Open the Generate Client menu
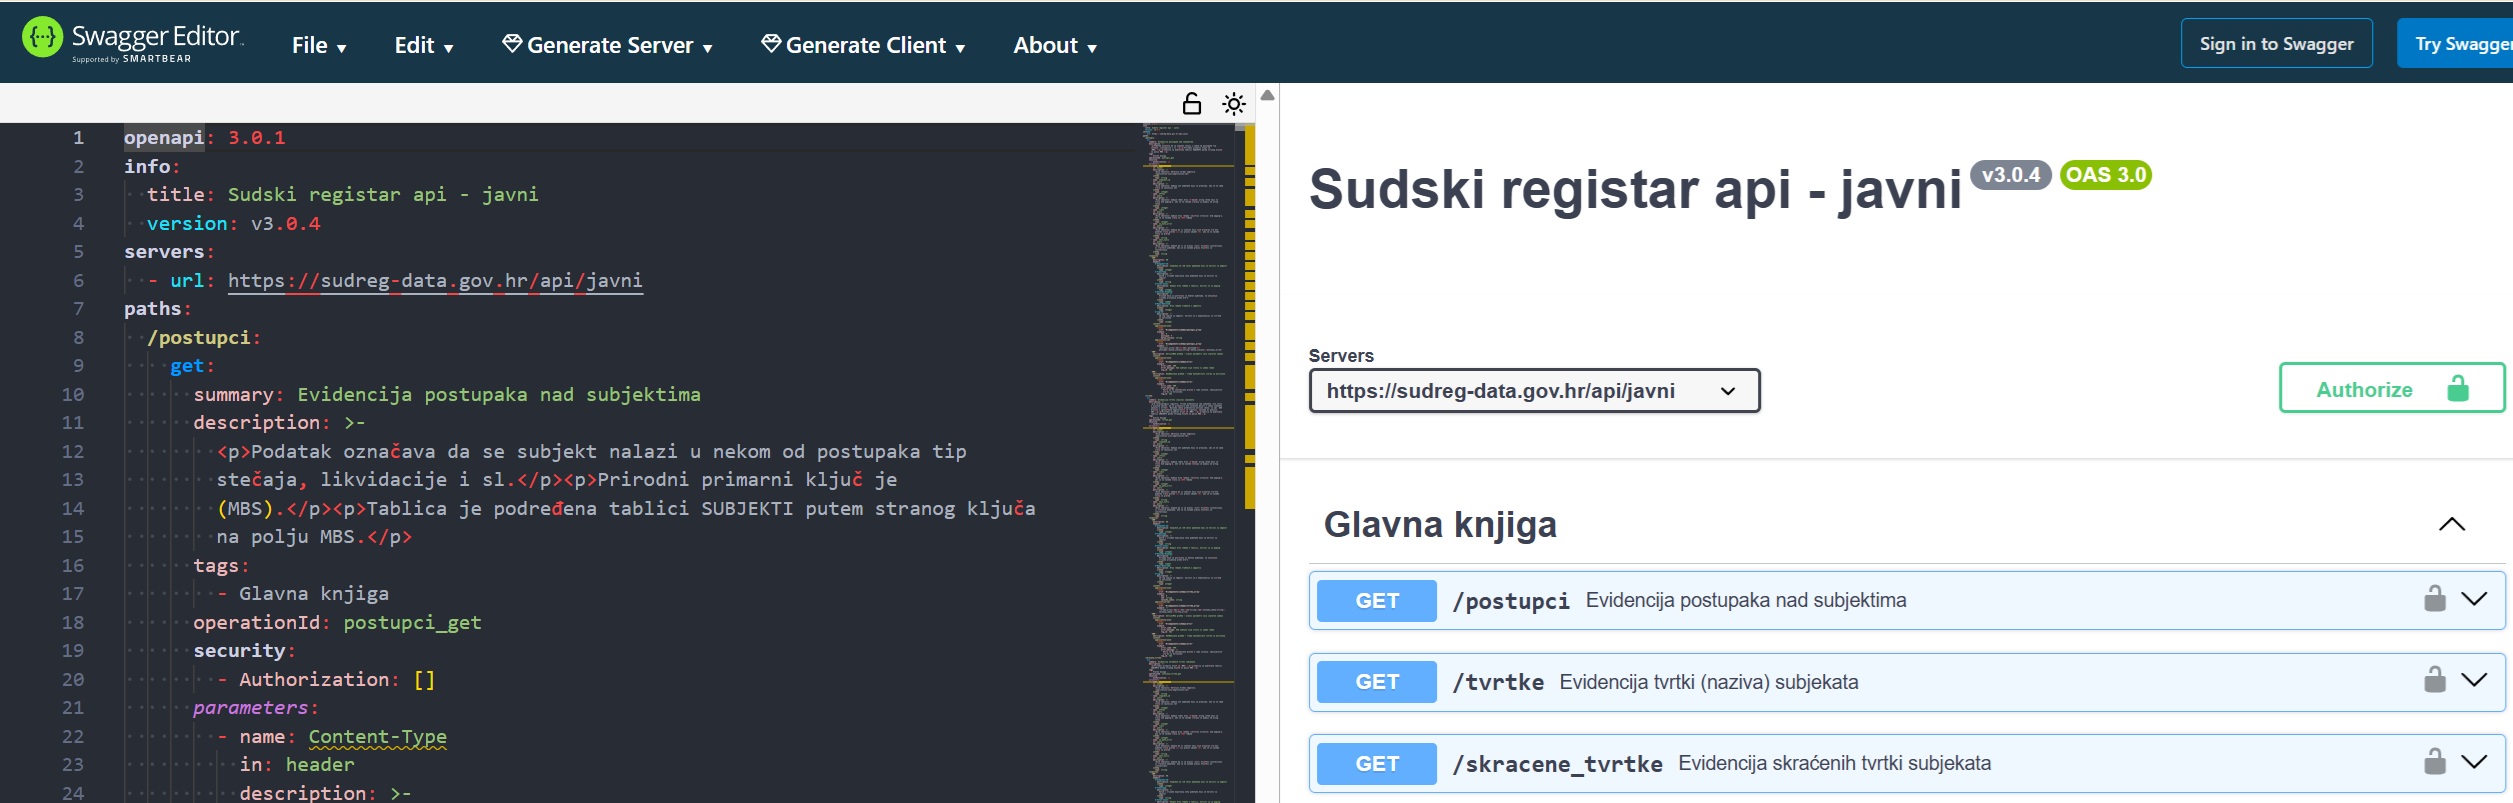 863,45
